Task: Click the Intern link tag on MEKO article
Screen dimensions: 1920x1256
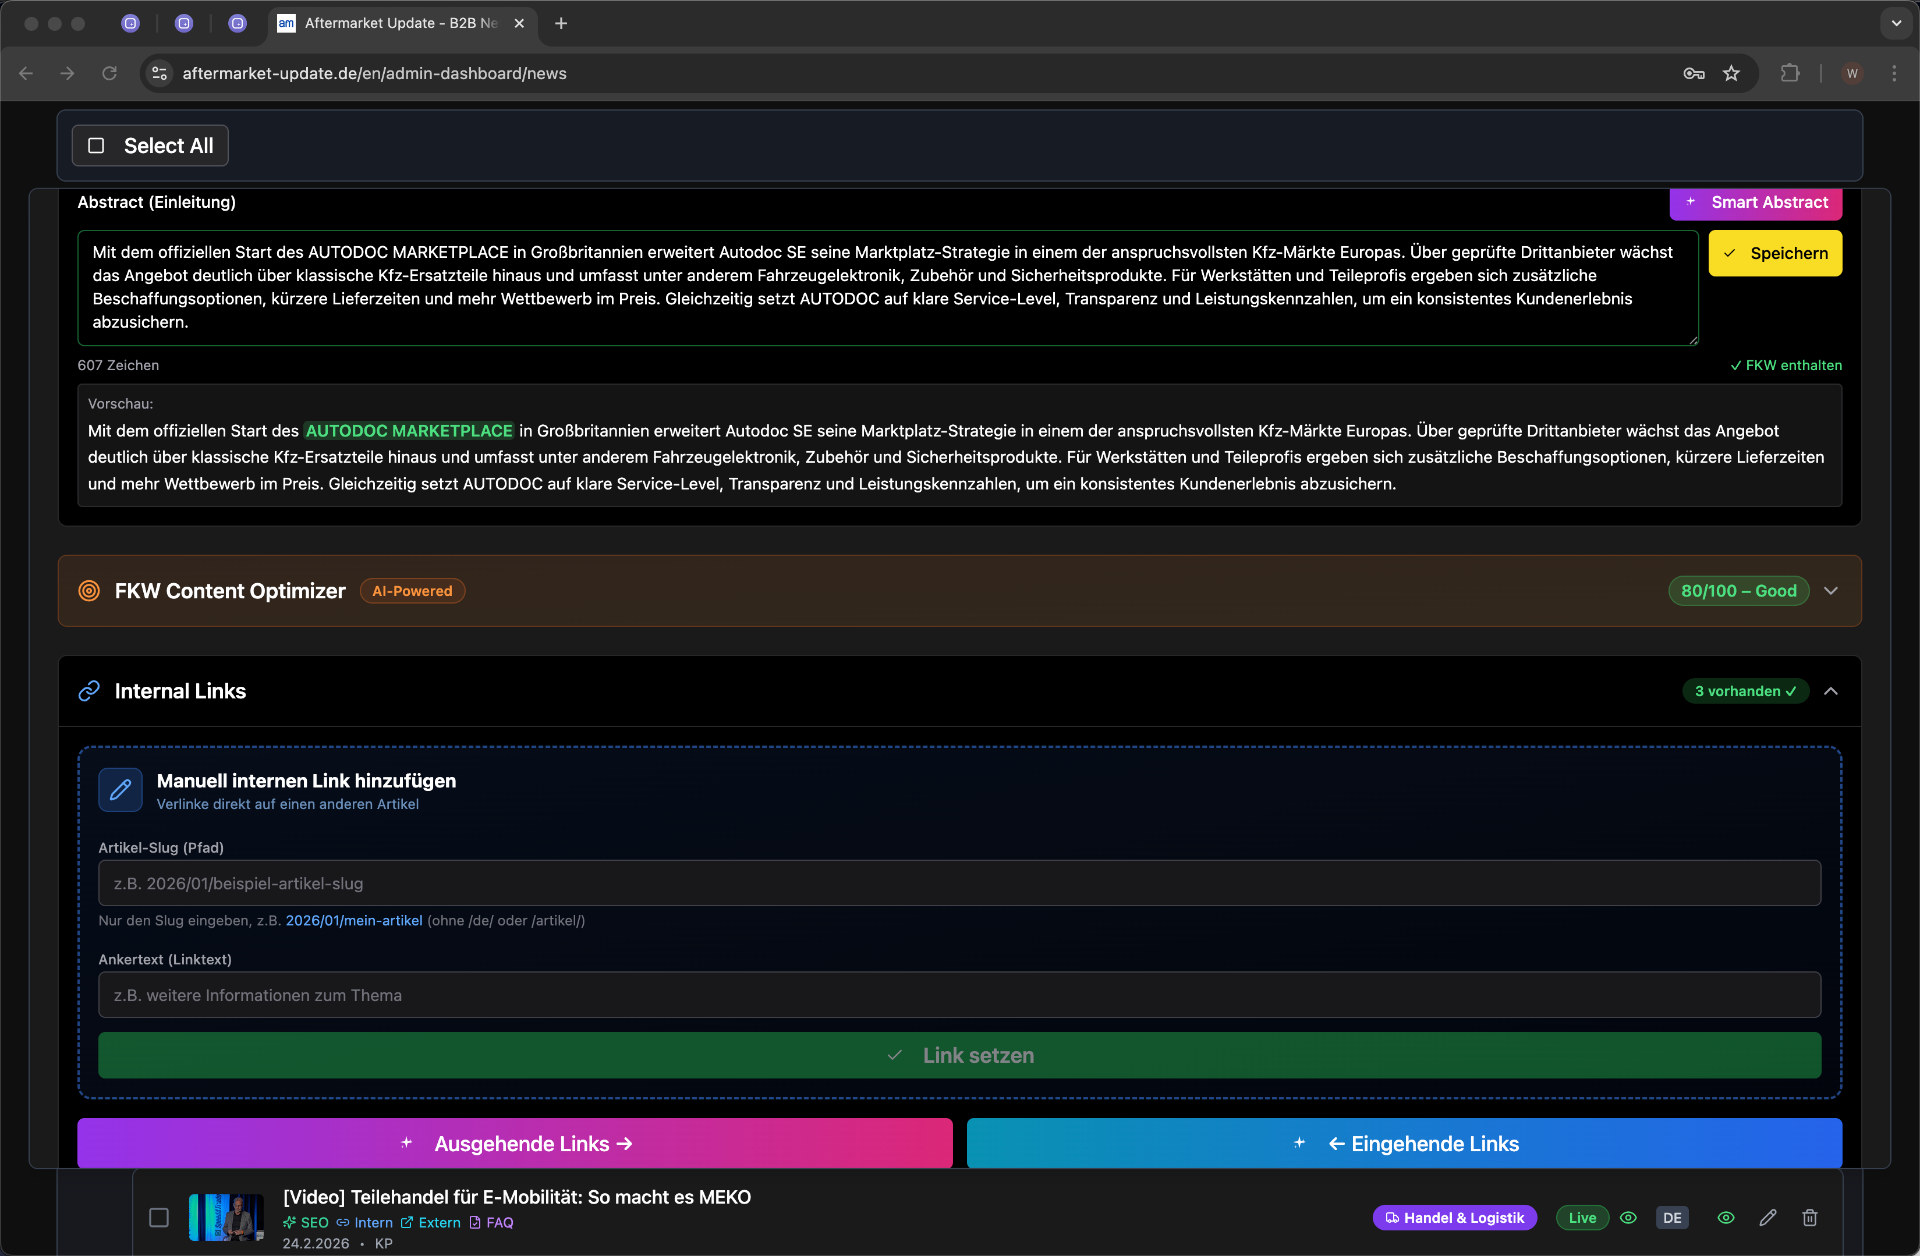Action: 364,1222
